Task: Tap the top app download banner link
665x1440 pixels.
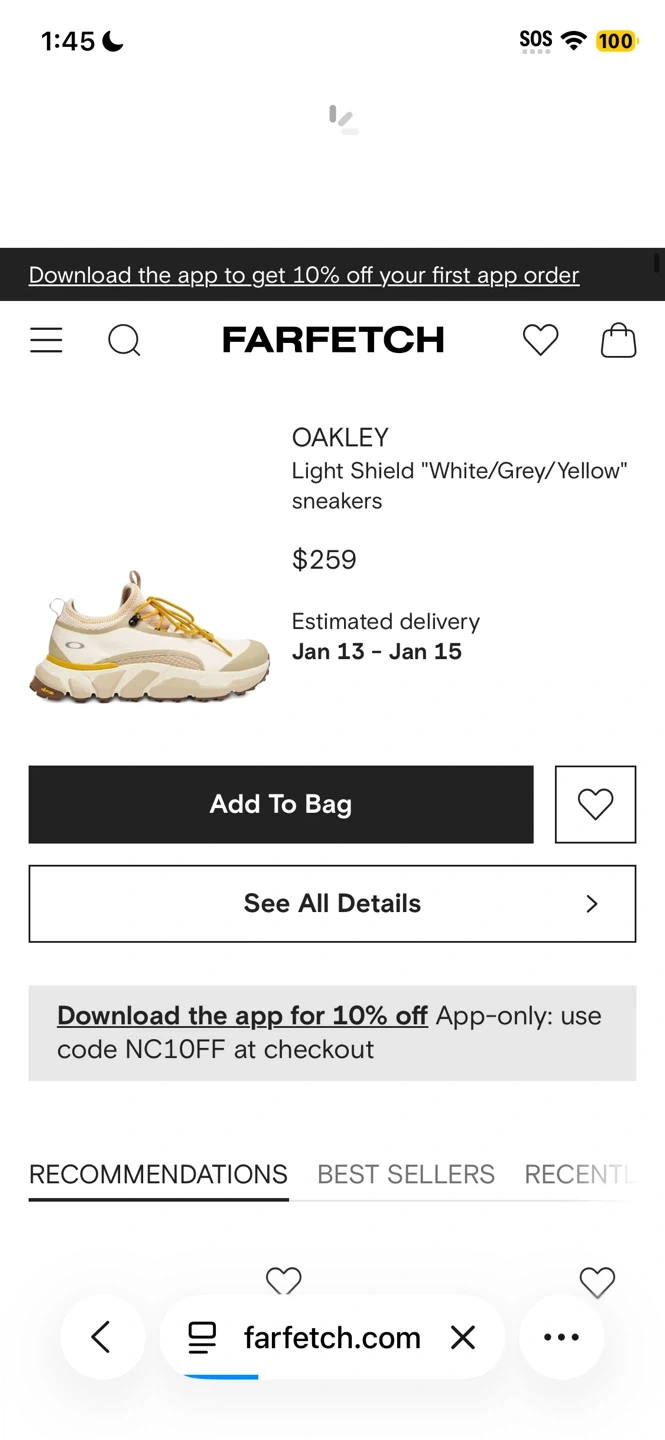Action: (304, 275)
